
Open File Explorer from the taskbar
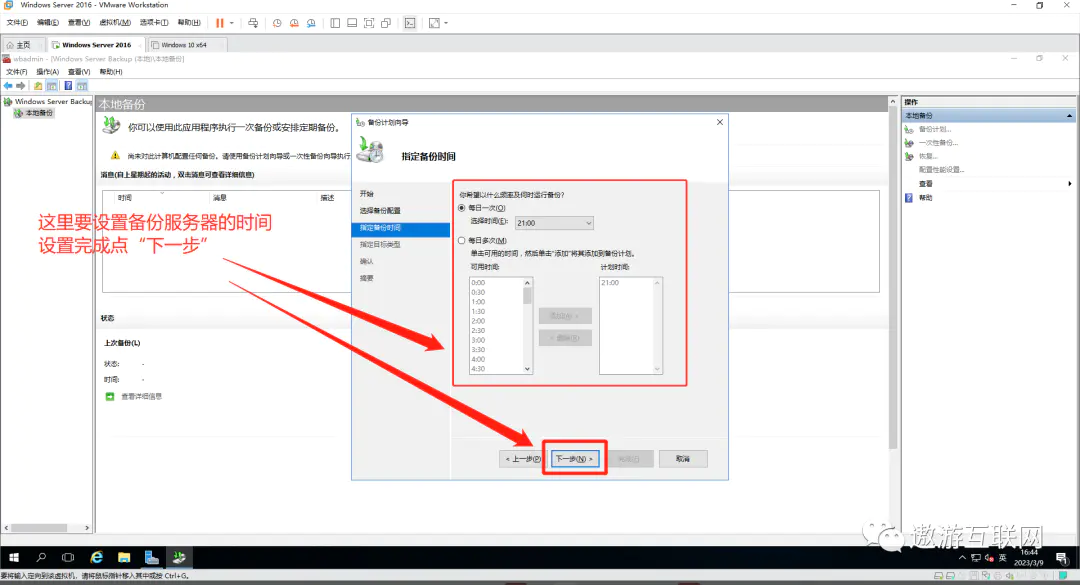[125, 557]
